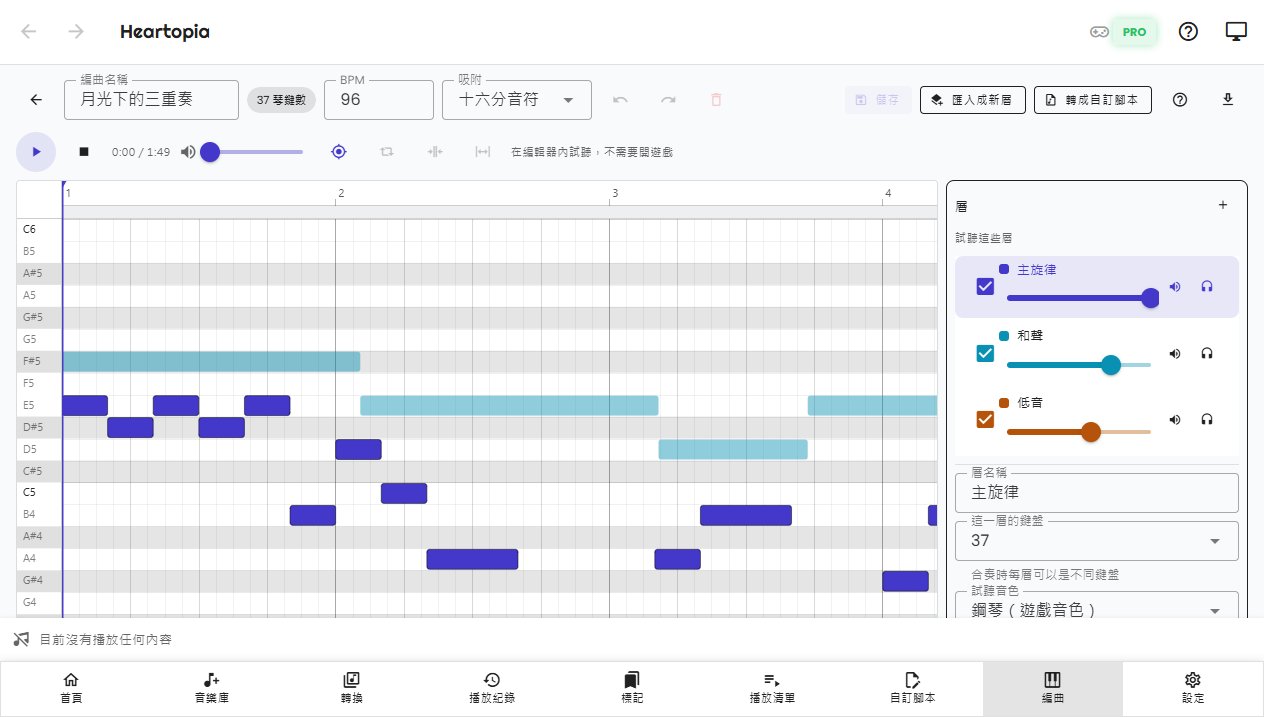The image size is (1264, 717).
Task: Click the redo icon in editor toolbar
Action: pyautogui.click(x=668, y=100)
